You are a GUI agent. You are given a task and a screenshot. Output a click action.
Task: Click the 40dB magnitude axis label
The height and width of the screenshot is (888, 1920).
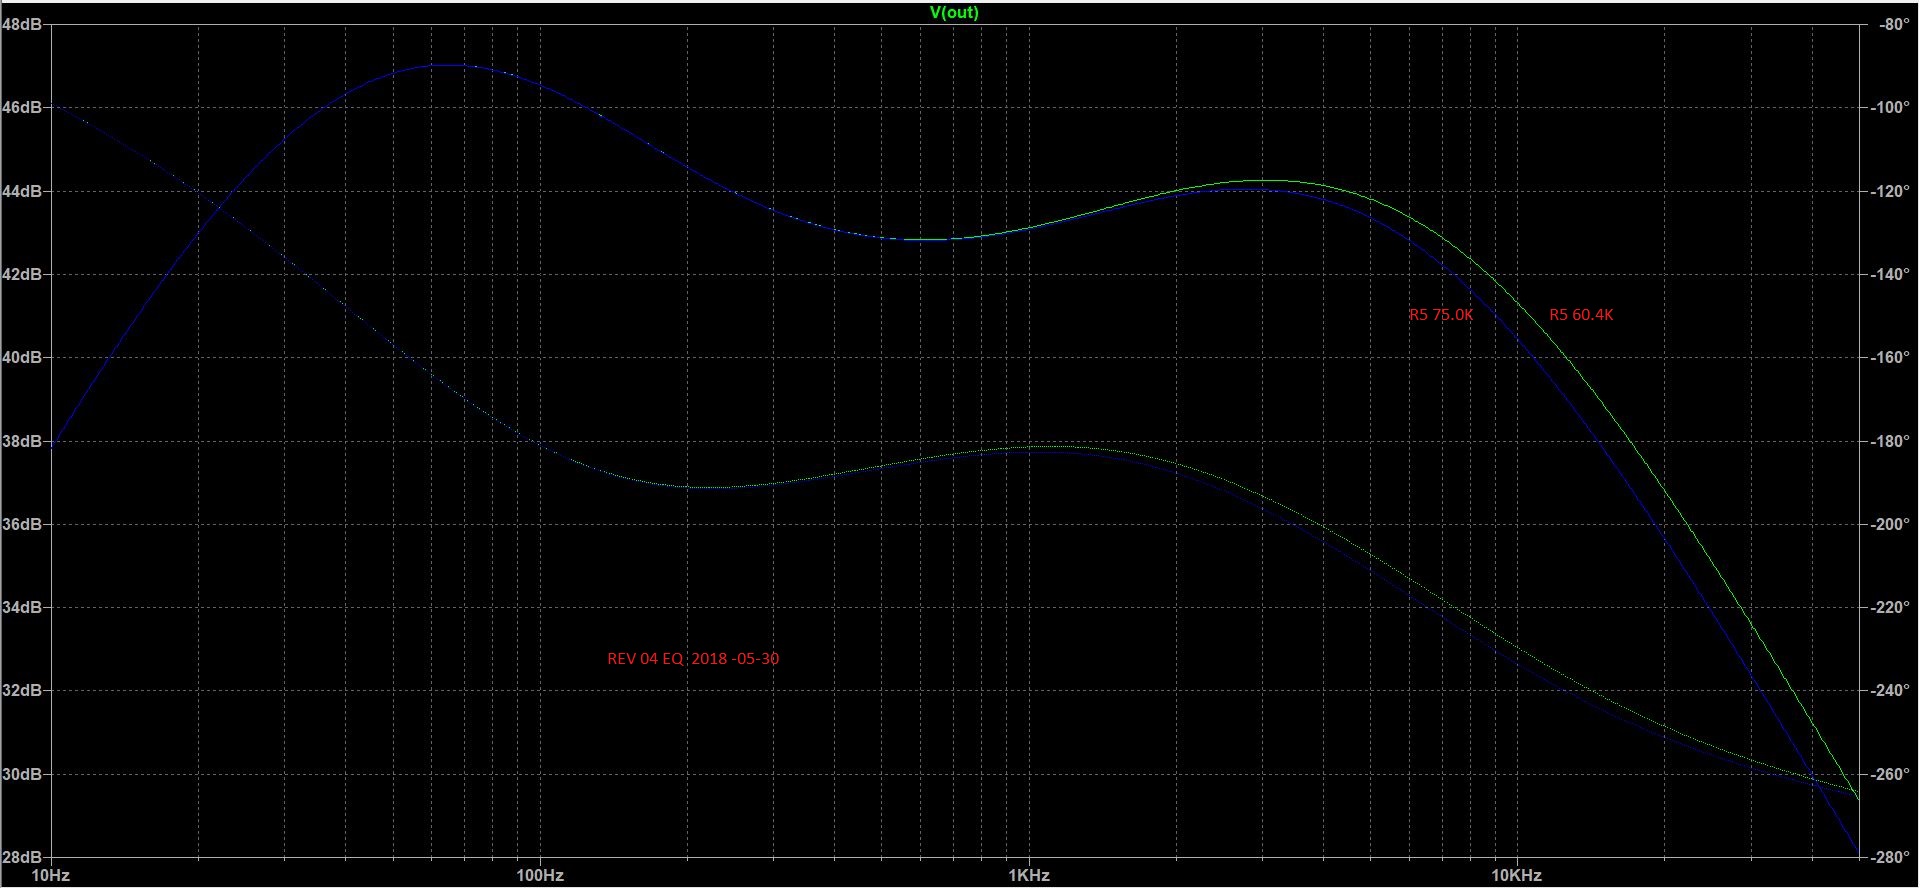[21, 357]
